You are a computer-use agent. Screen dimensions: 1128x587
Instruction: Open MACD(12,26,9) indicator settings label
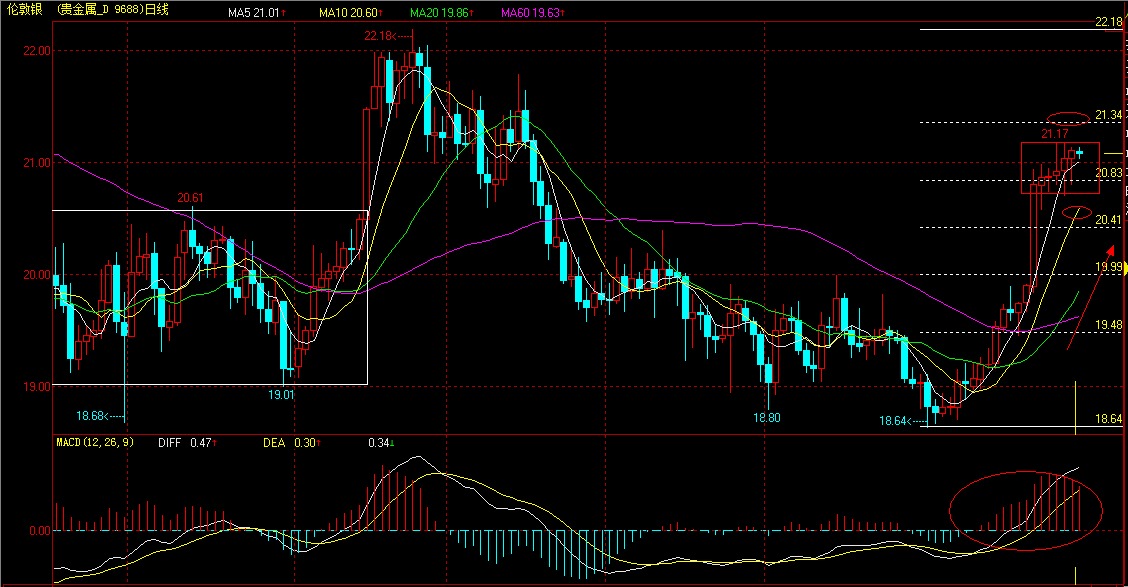95,441
